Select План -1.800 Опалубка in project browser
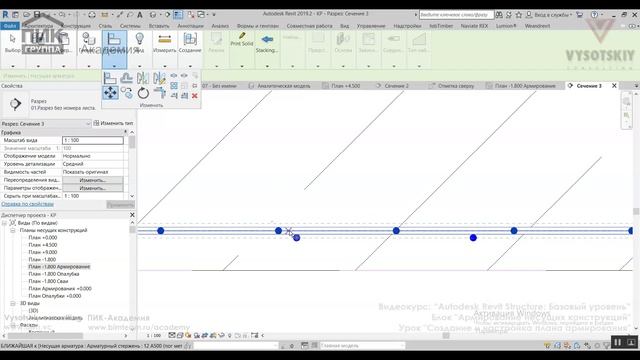Viewport: 640px width, 360px height. (54, 274)
